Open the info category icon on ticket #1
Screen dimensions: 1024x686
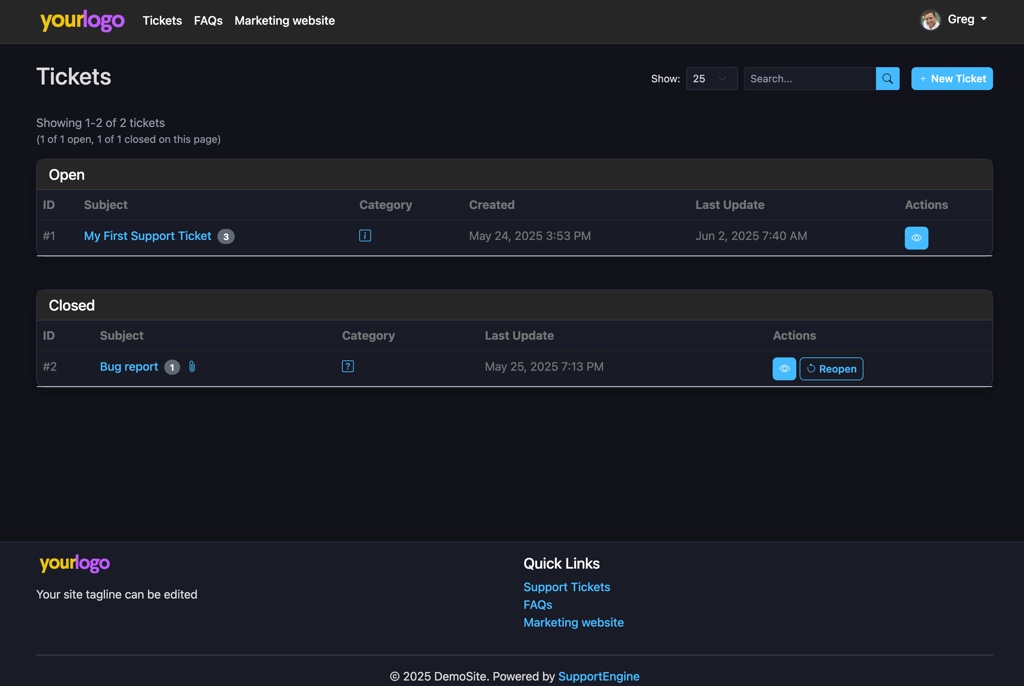click(365, 235)
